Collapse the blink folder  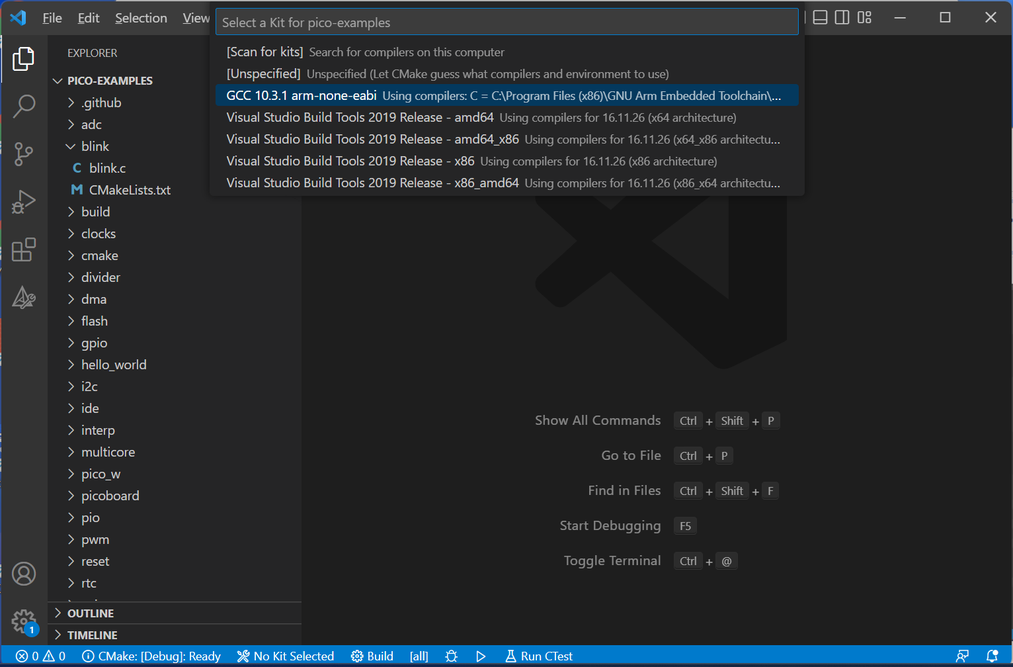pyautogui.click(x=174, y=147)
